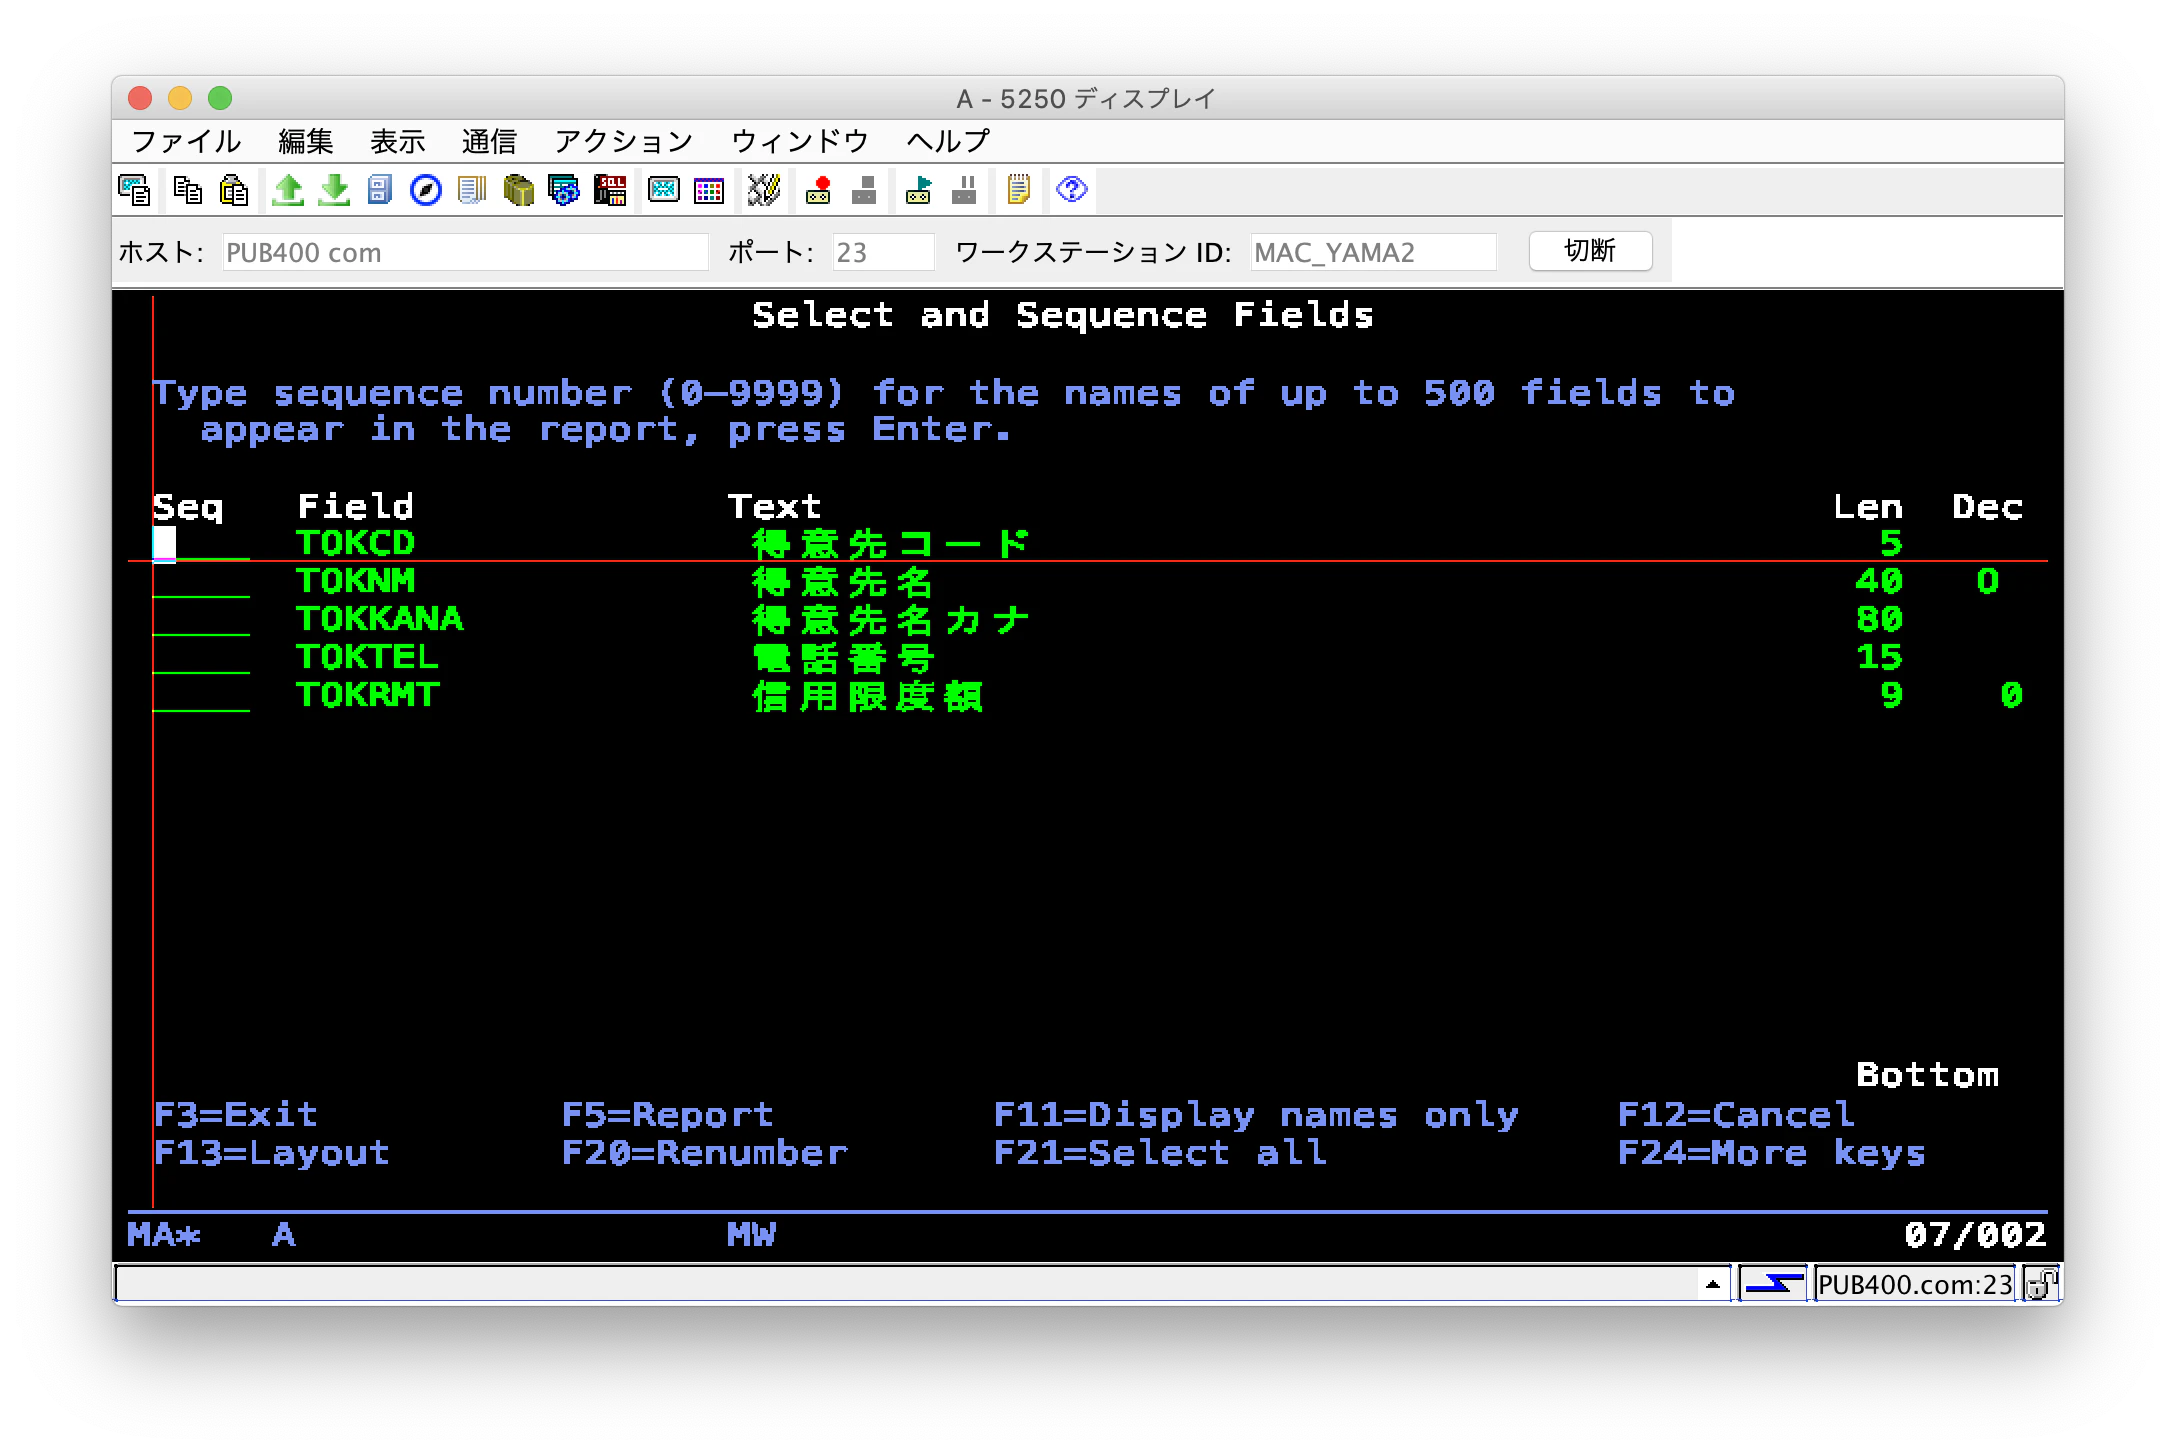This screenshot has width=2176, height=1454.
Task: Open the 表示 menu
Action: point(398,142)
